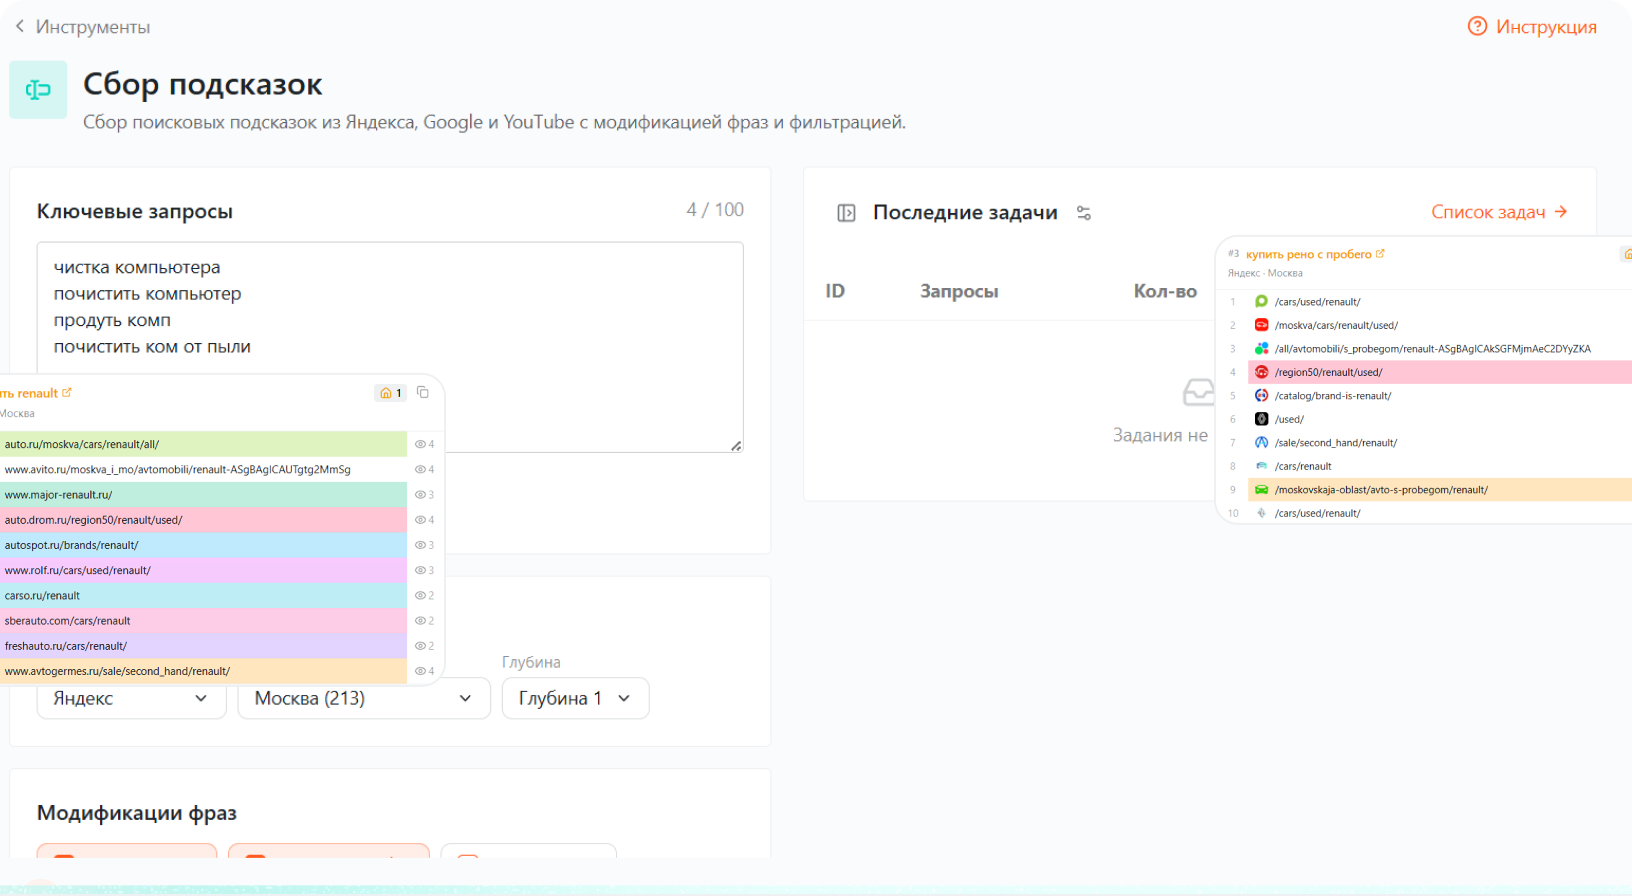1632x896 pixels.
Task: Click the home badge showing 1
Action: (390, 393)
